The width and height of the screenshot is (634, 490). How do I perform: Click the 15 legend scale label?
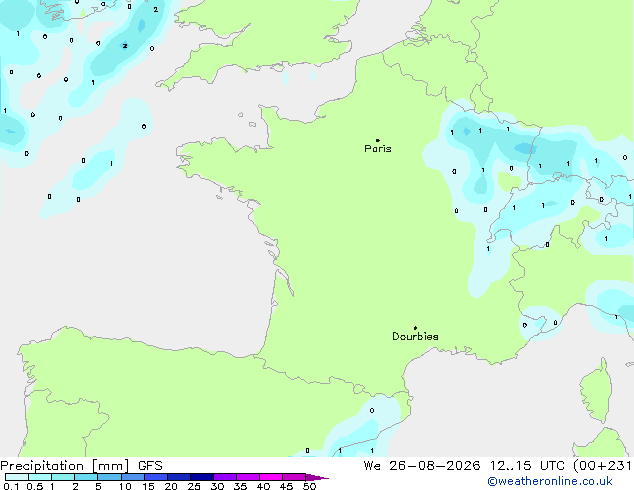coord(148,486)
